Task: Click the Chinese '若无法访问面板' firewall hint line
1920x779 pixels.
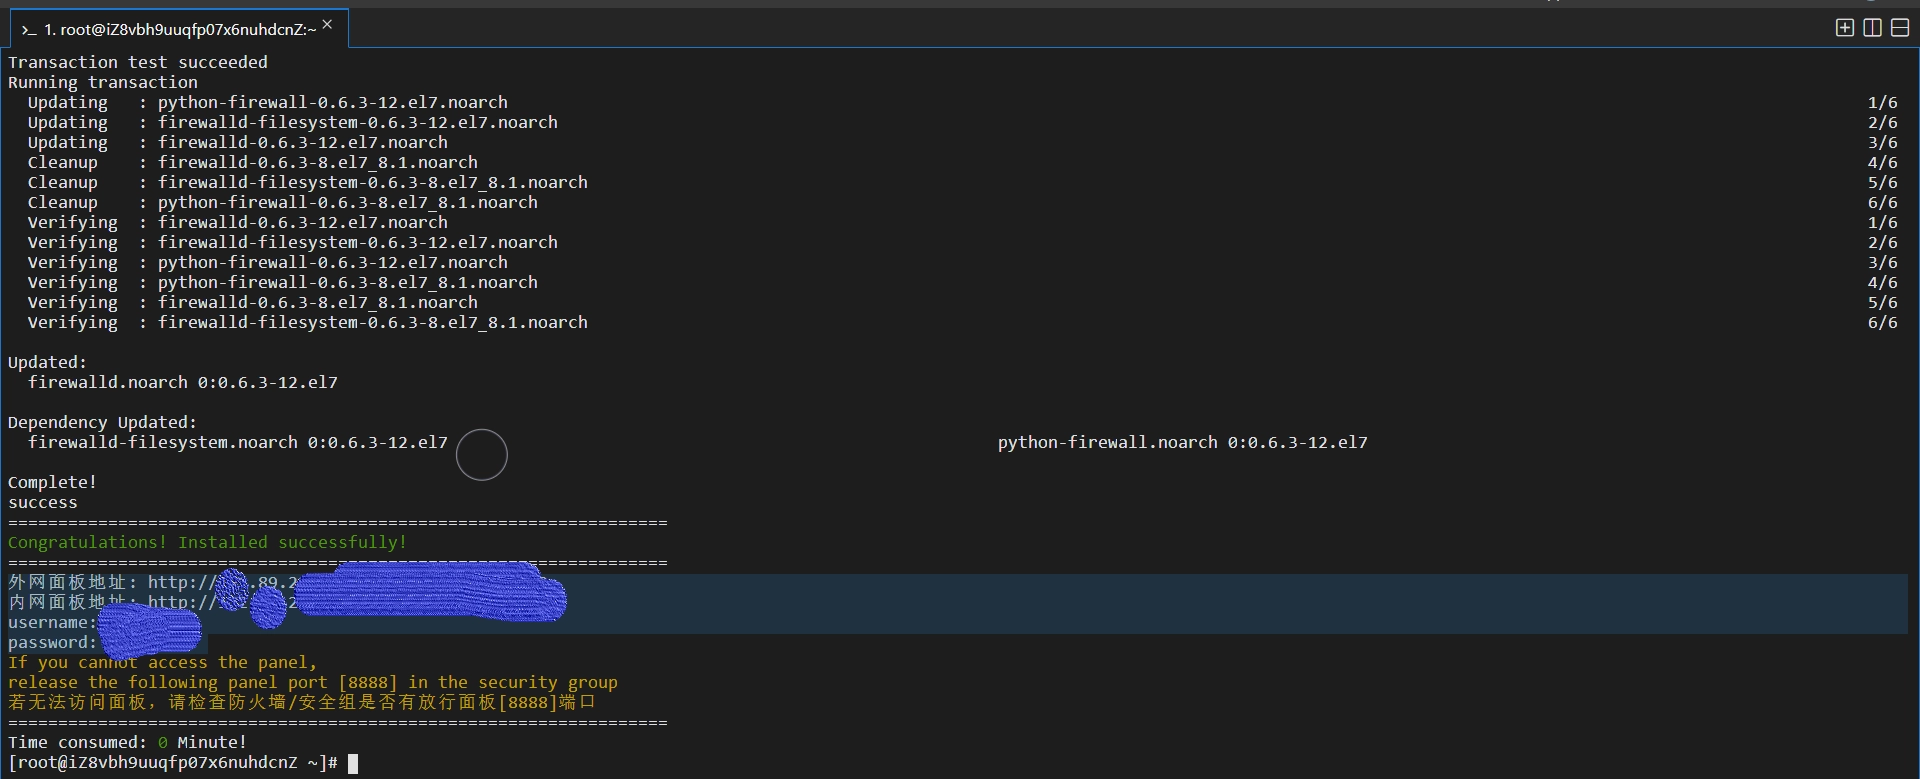Action: [302, 702]
